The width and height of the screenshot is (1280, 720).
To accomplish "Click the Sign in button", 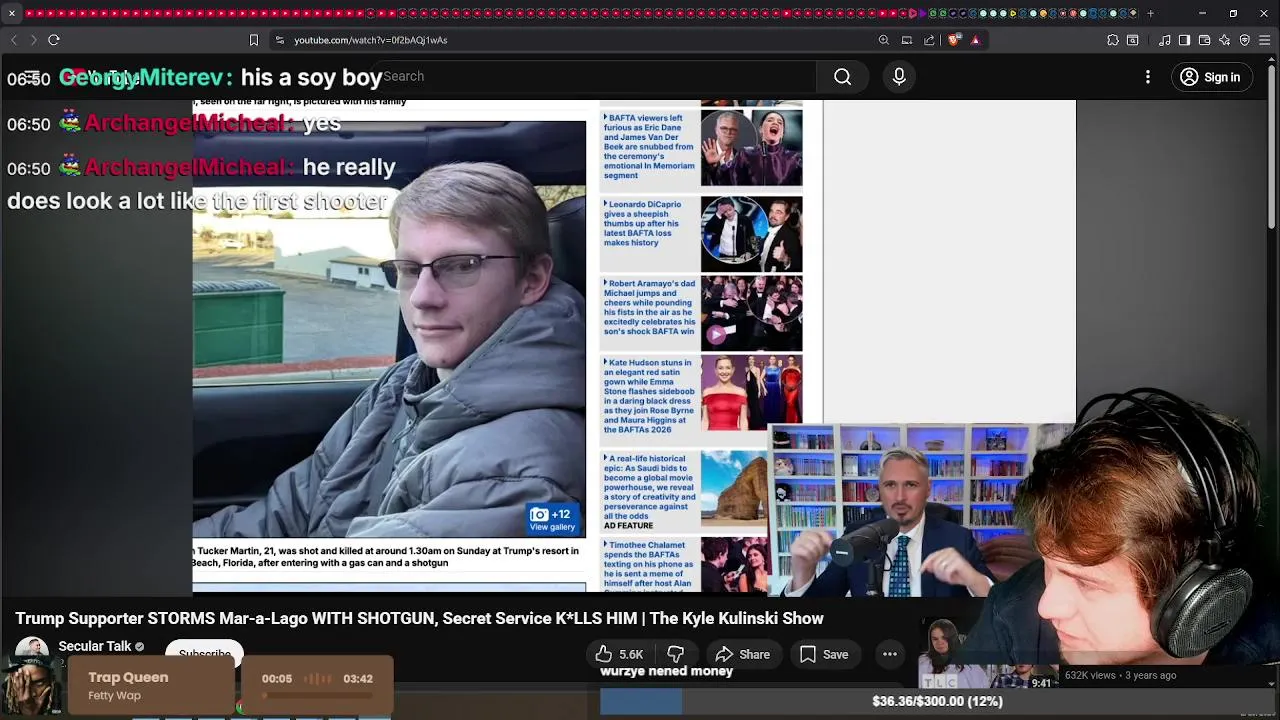I will [x=1210, y=77].
